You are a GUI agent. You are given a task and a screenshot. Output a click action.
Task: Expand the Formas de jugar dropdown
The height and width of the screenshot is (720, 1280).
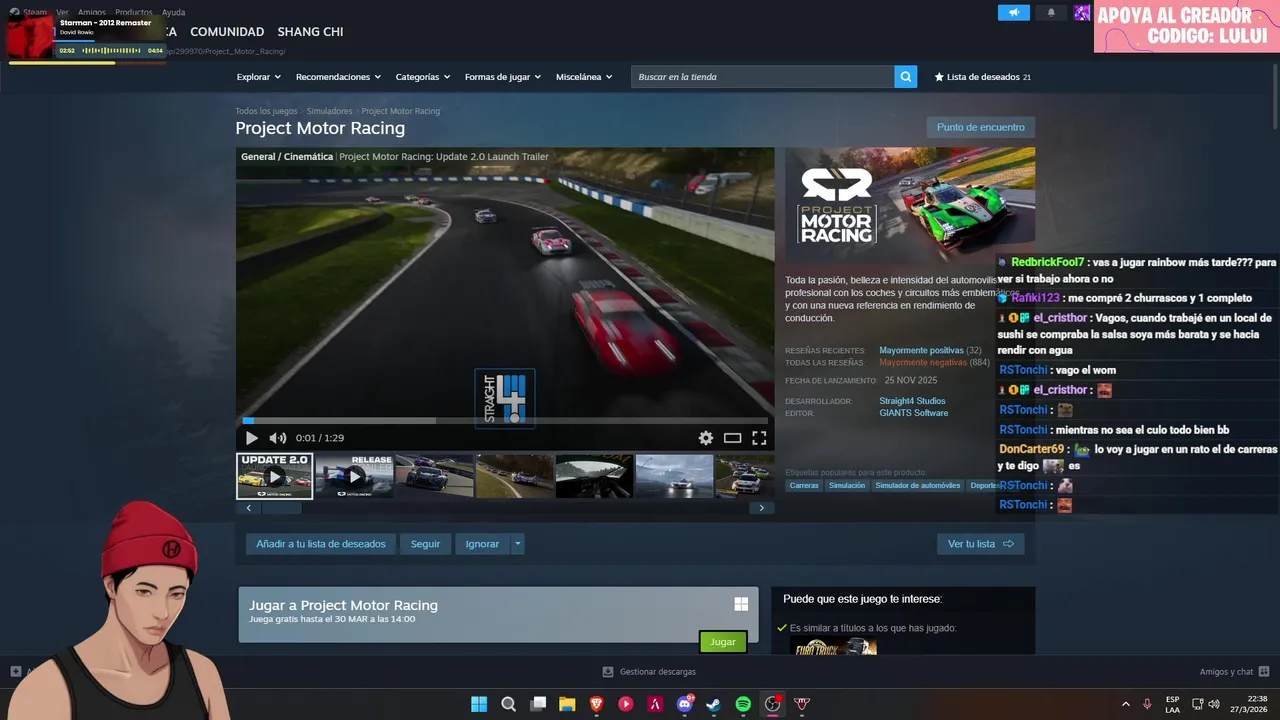point(503,77)
